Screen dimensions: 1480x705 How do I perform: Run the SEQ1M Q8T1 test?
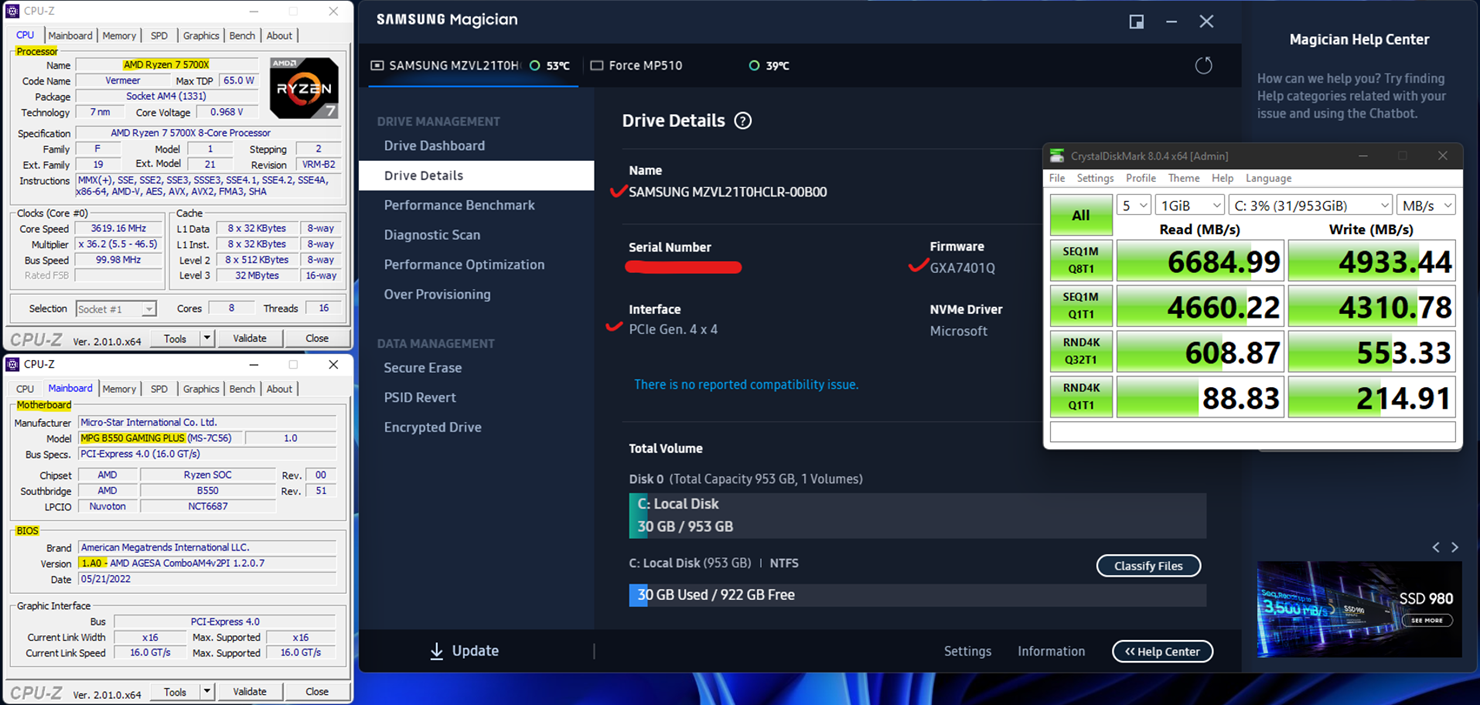point(1081,261)
